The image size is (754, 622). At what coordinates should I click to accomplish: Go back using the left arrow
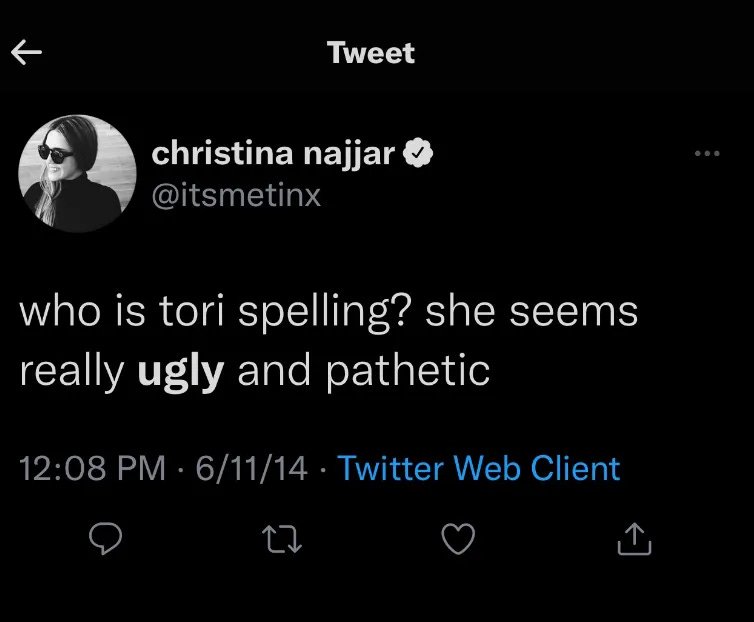27,53
